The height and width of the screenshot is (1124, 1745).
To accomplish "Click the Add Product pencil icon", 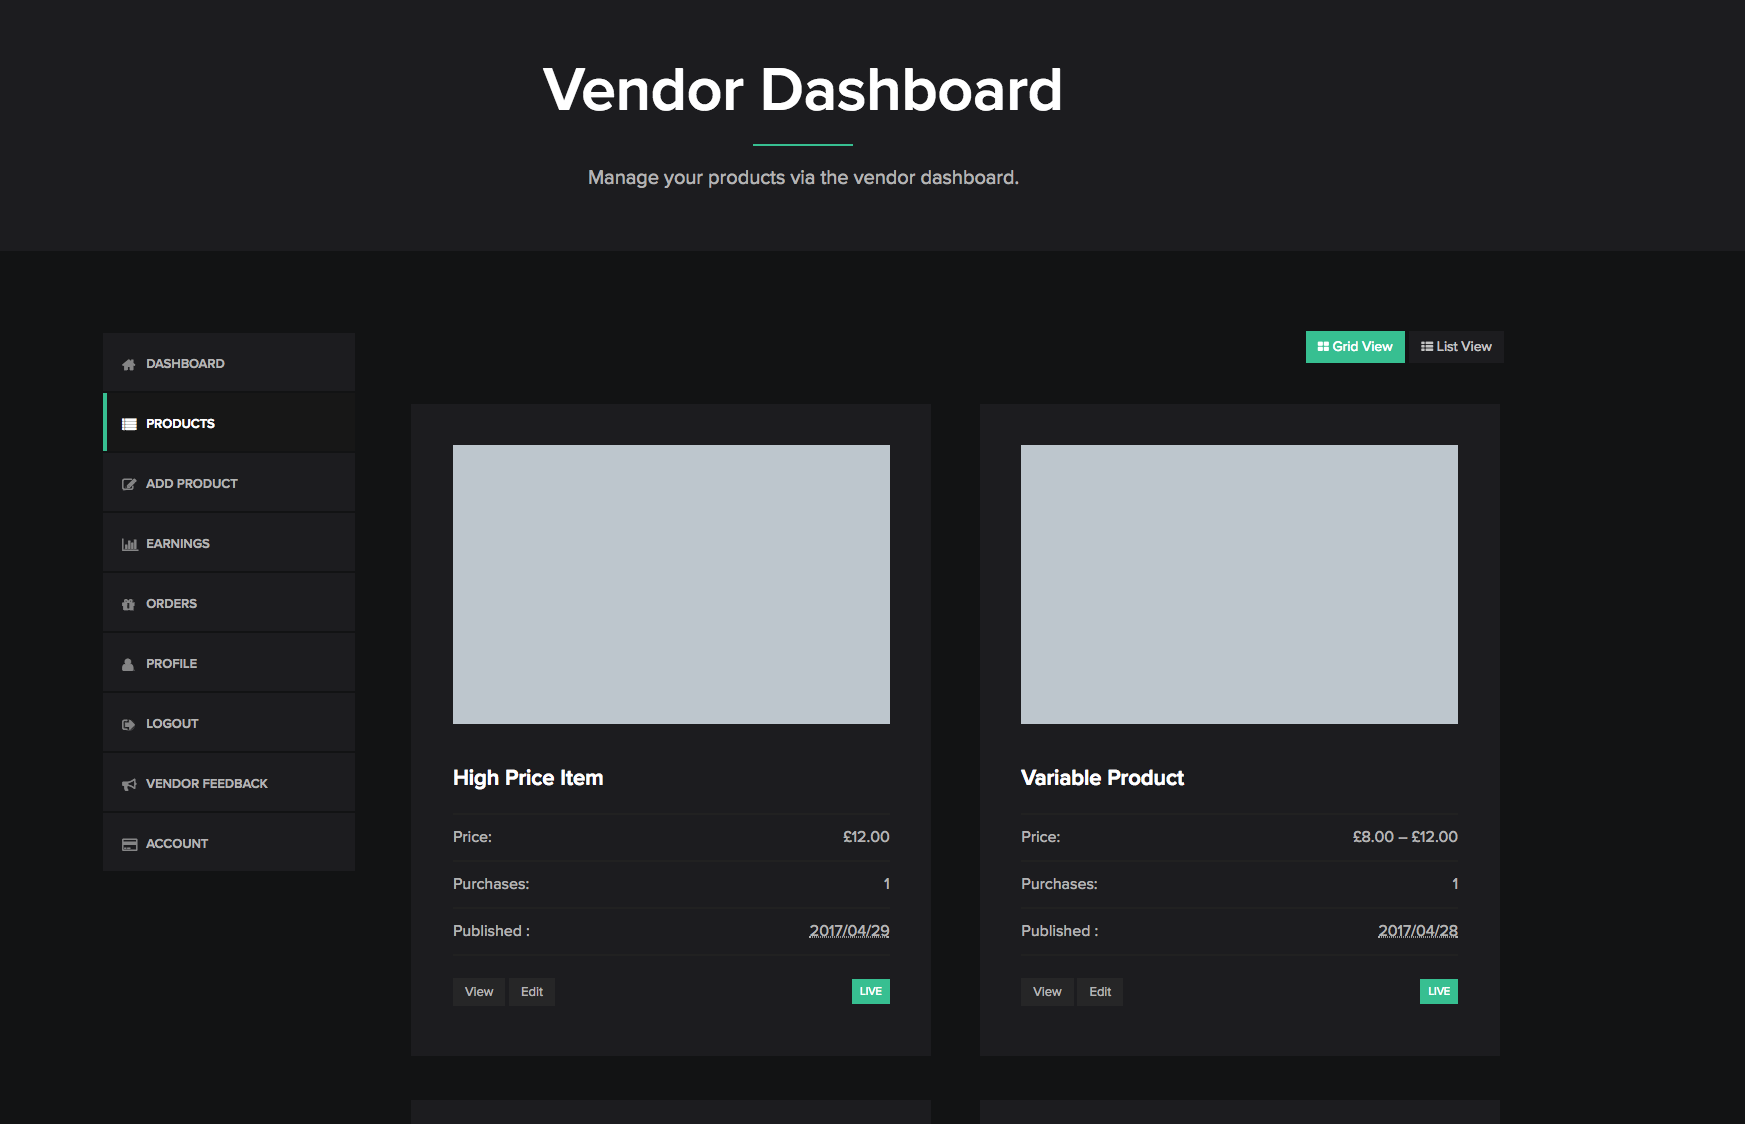I will point(128,484).
